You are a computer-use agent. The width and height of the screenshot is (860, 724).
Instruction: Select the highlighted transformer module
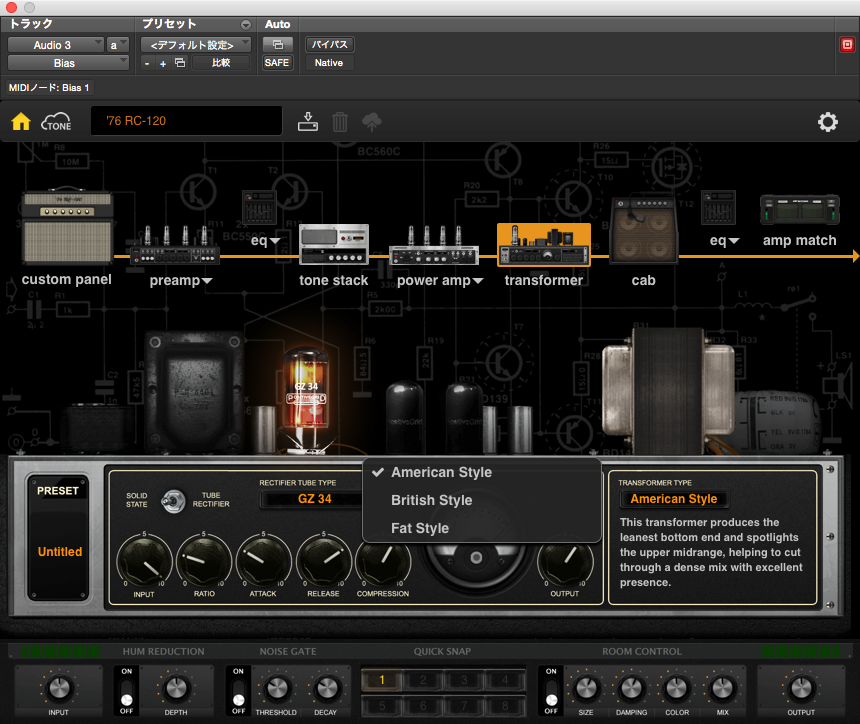tap(544, 245)
